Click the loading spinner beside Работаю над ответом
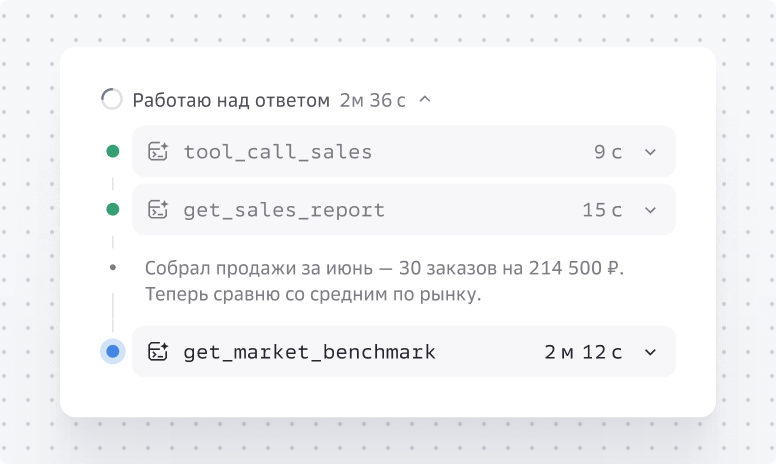This screenshot has height=464, width=776. 112,99
